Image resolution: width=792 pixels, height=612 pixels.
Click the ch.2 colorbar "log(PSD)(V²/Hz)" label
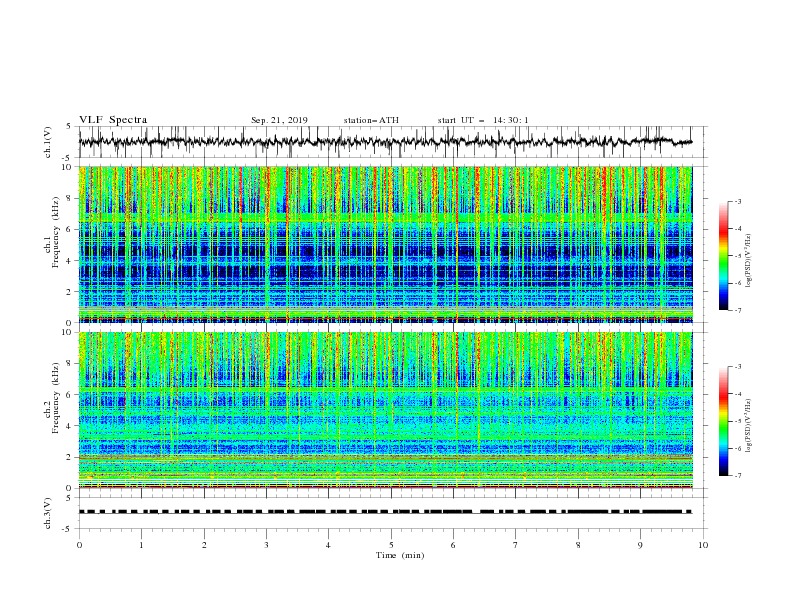click(x=749, y=425)
